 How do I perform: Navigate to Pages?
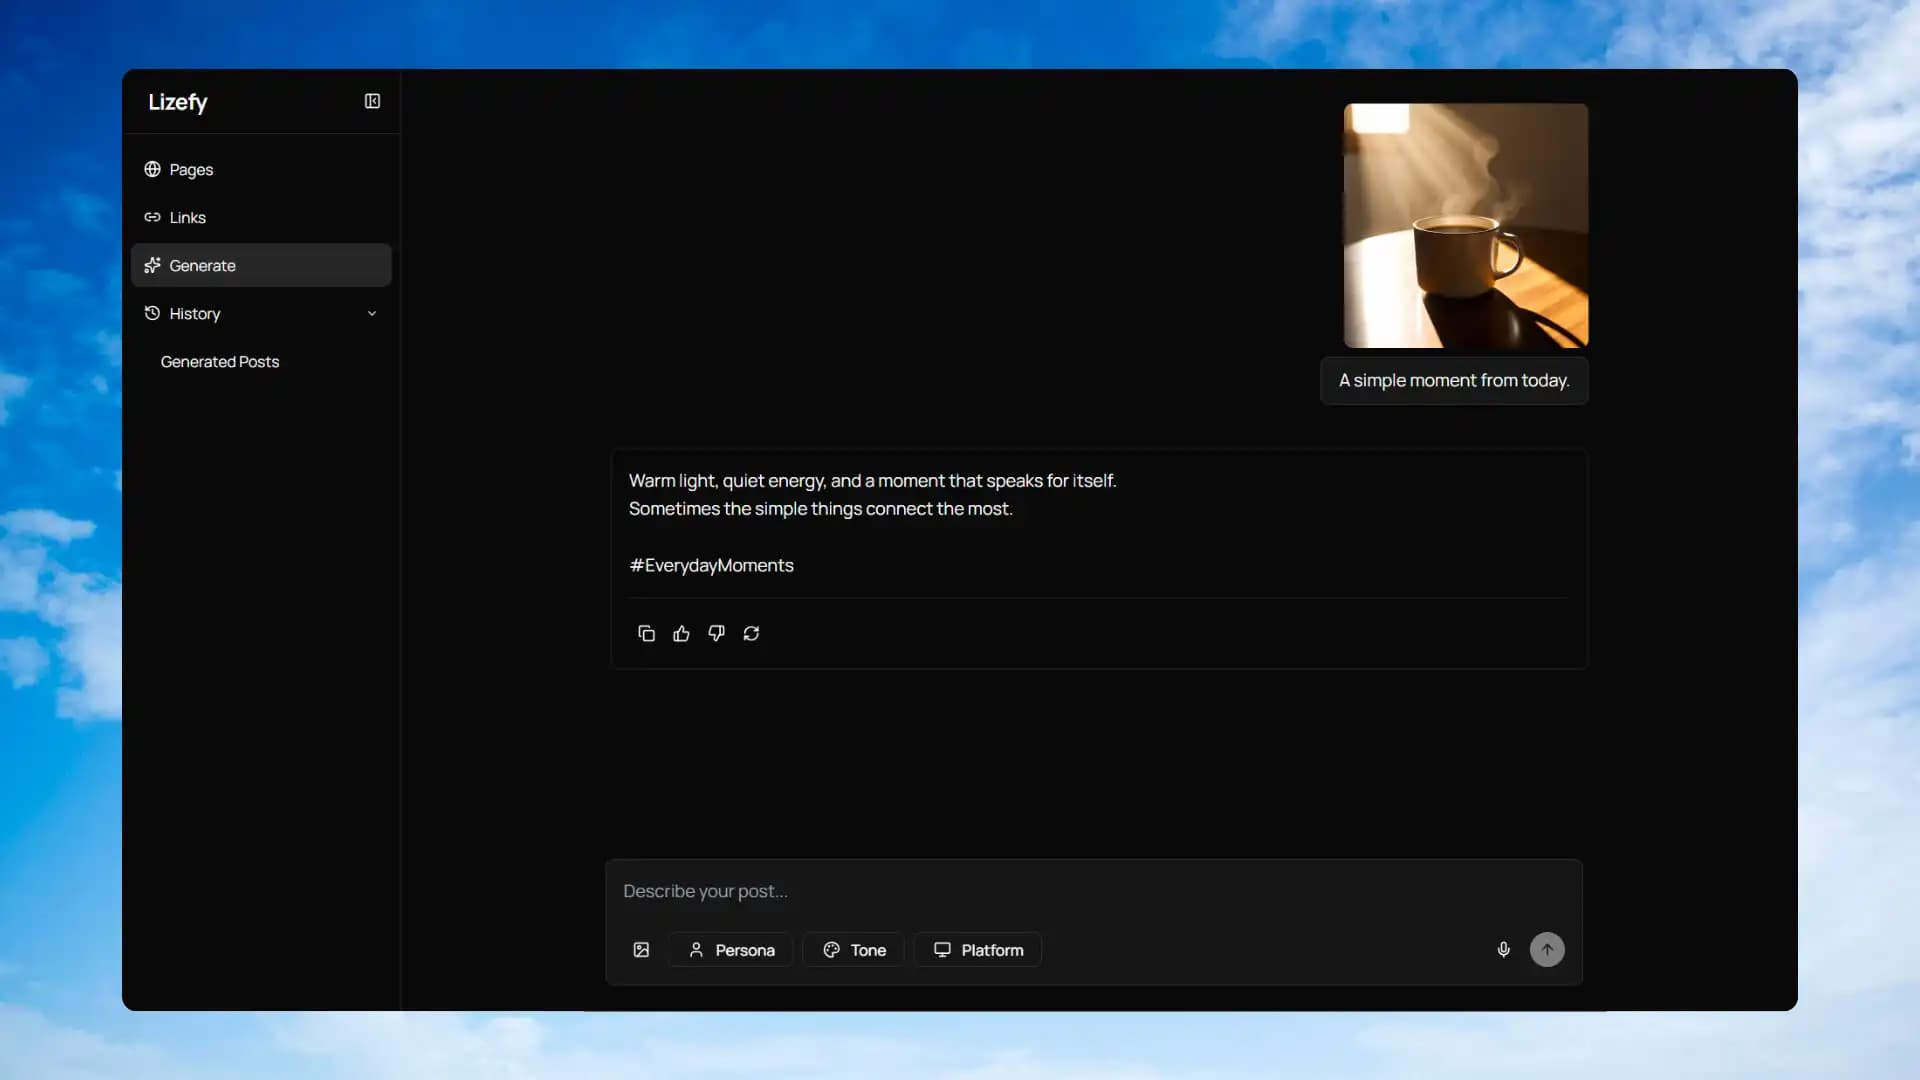[x=190, y=169]
